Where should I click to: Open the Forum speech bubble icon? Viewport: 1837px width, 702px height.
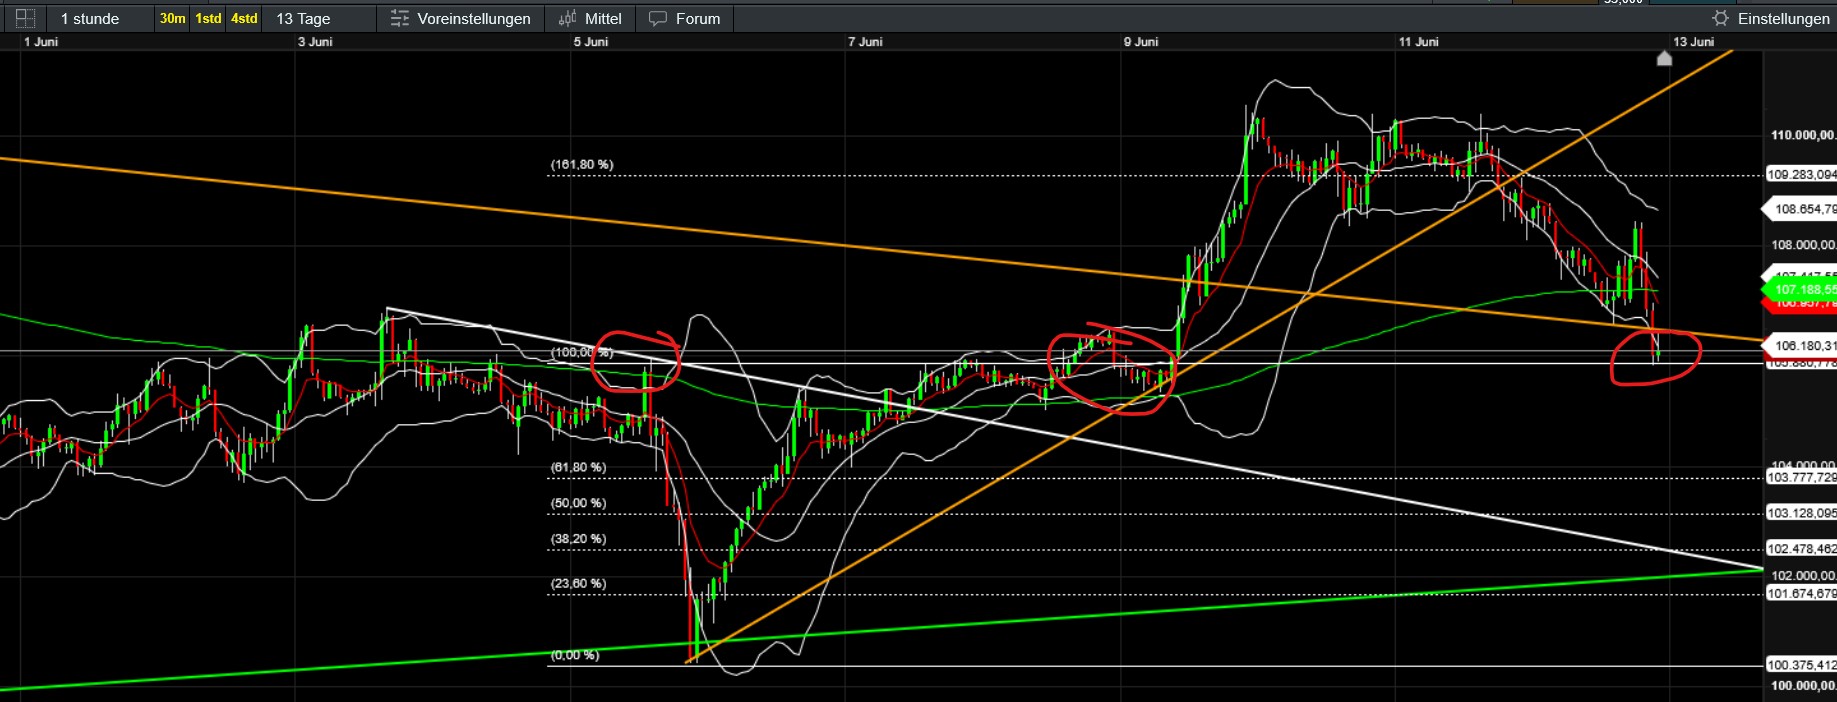pos(658,18)
